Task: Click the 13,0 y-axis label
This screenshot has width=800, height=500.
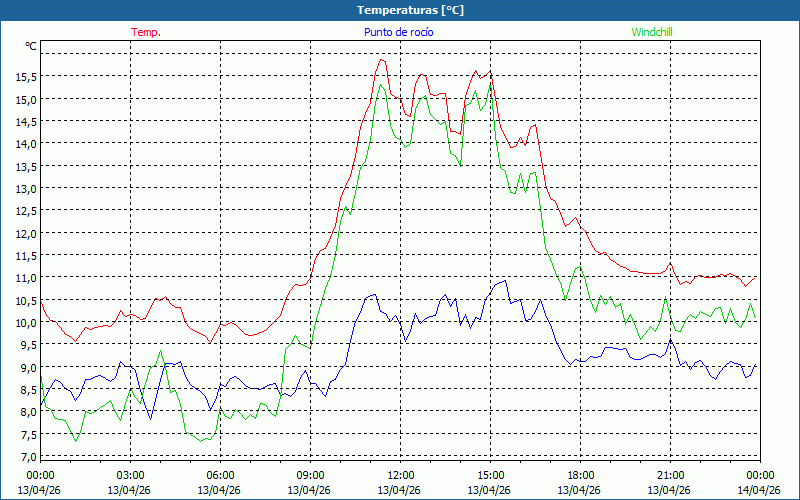Action: [26, 188]
